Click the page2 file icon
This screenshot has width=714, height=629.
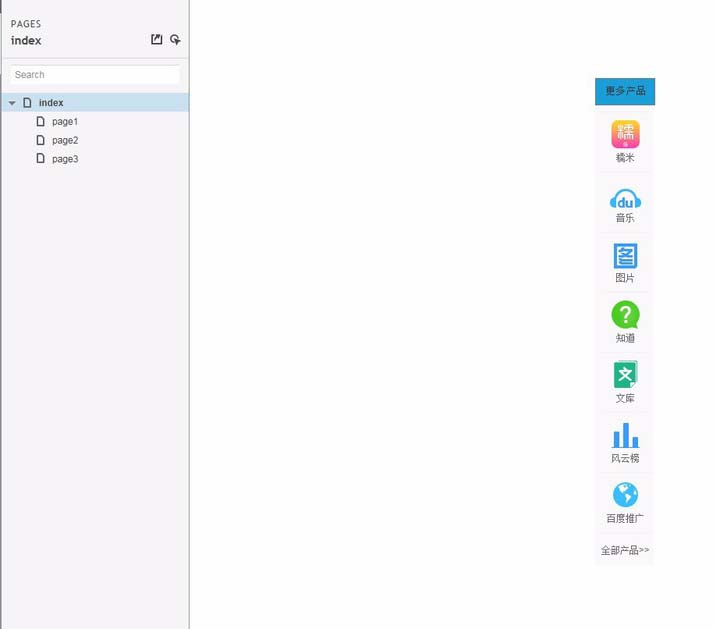point(41,140)
